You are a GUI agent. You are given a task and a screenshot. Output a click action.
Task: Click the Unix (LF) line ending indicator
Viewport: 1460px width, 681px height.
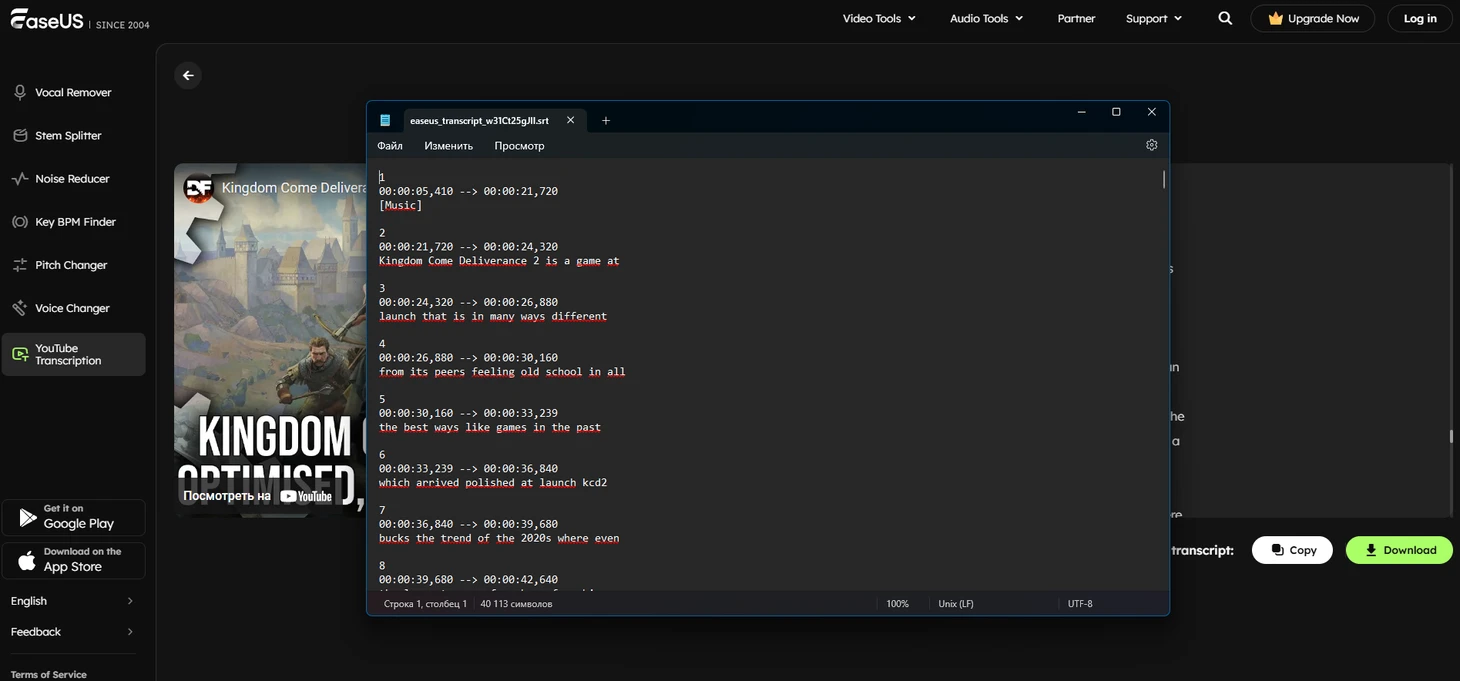[x=956, y=604]
